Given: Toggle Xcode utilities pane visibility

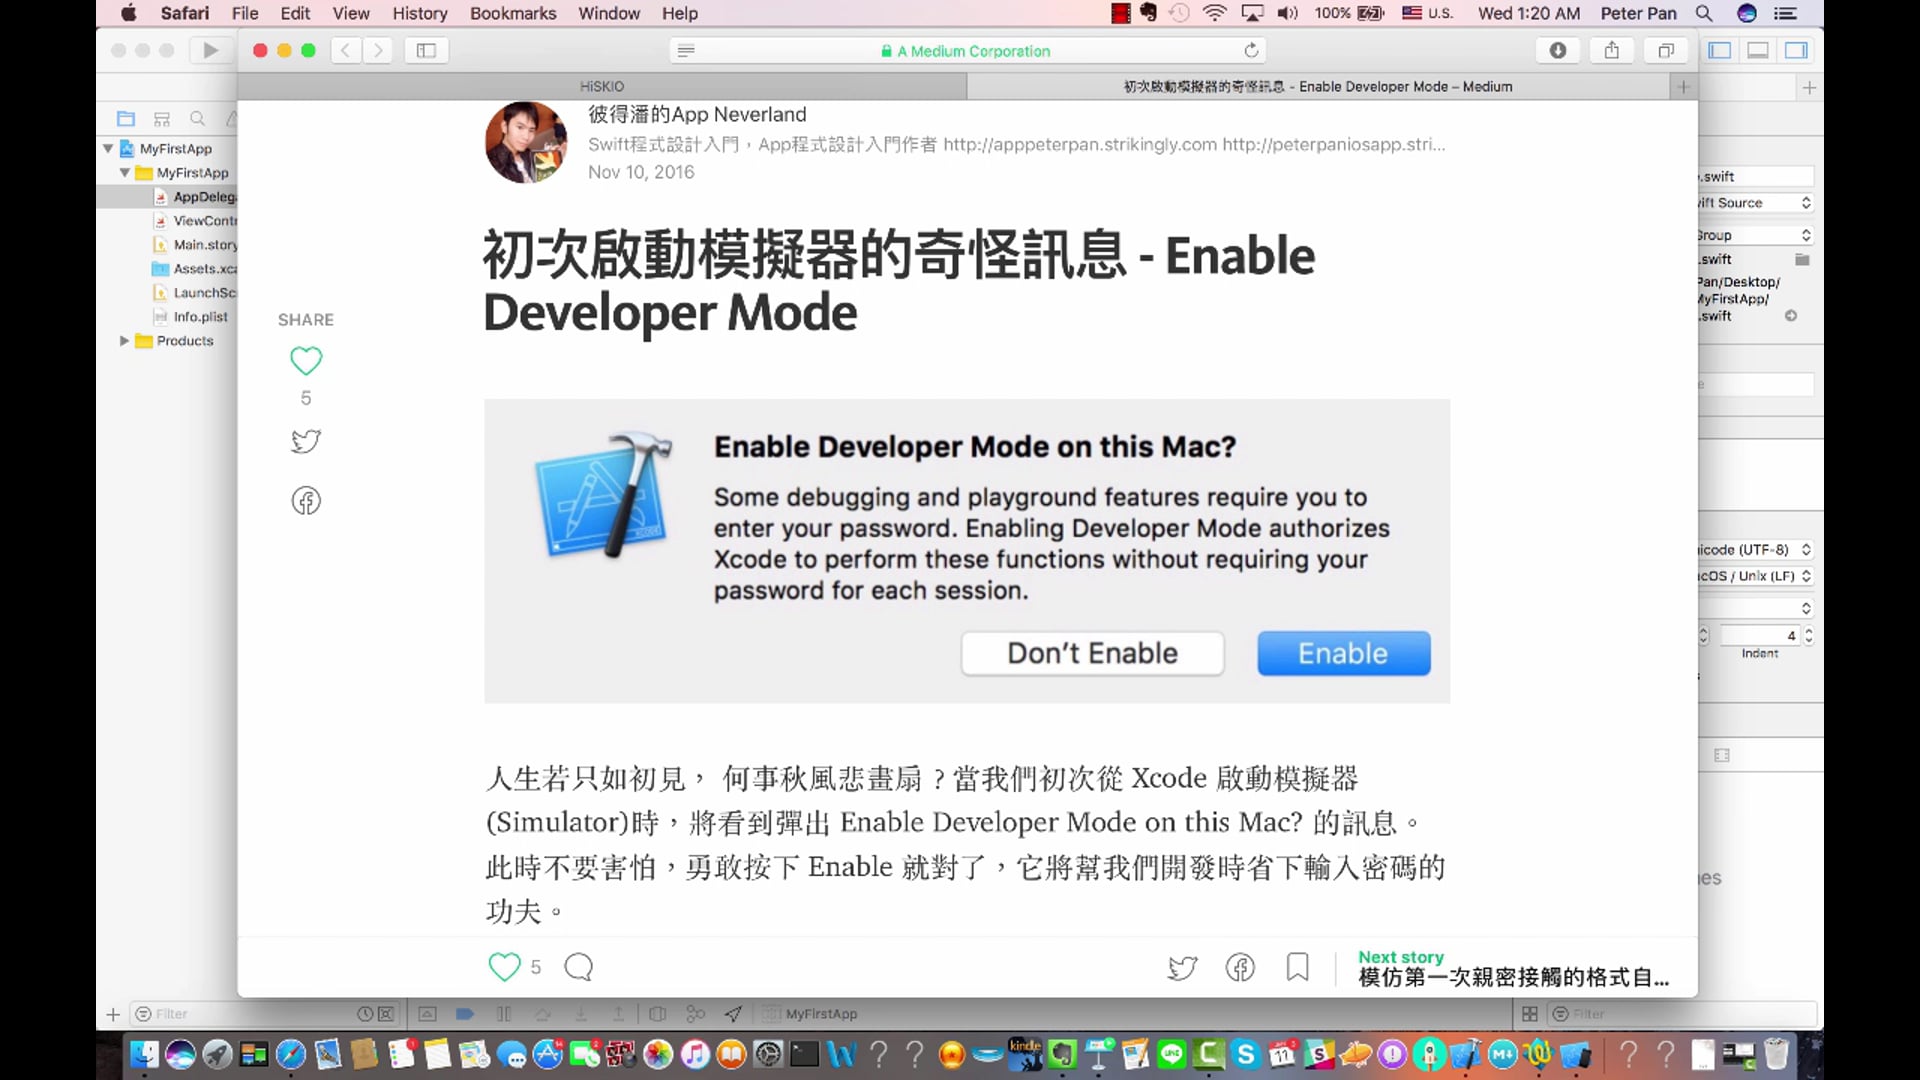Looking at the screenshot, I should tap(1796, 50).
